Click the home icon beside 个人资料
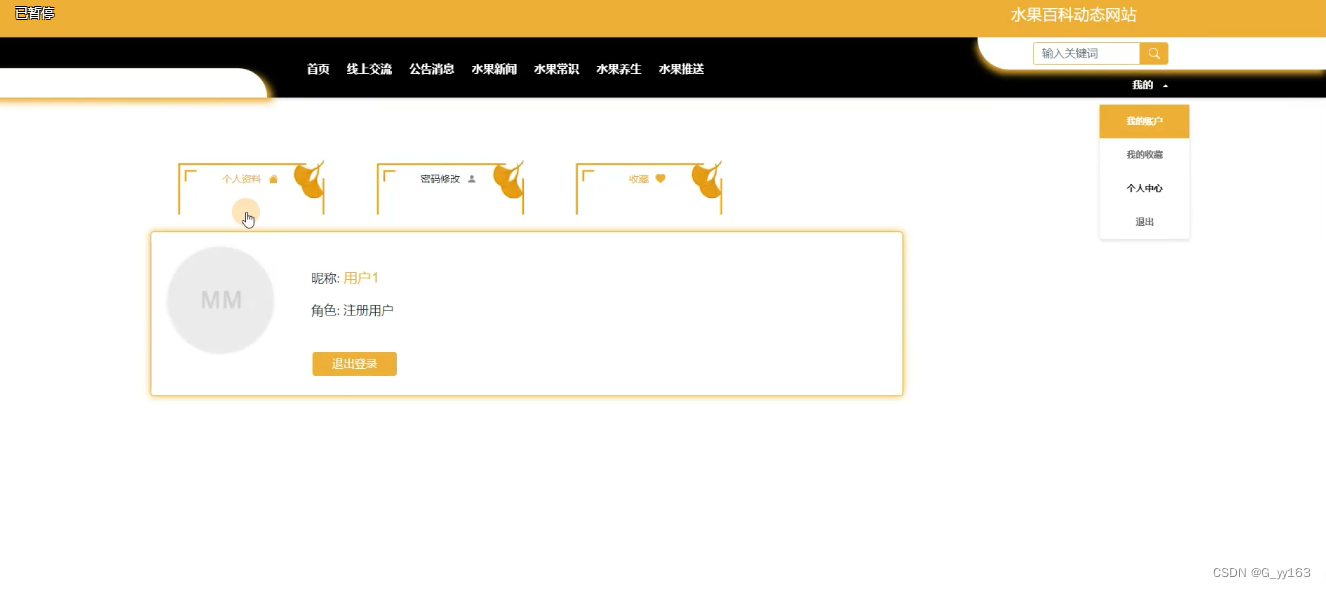This screenshot has width=1326, height=589. [x=273, y=179]
